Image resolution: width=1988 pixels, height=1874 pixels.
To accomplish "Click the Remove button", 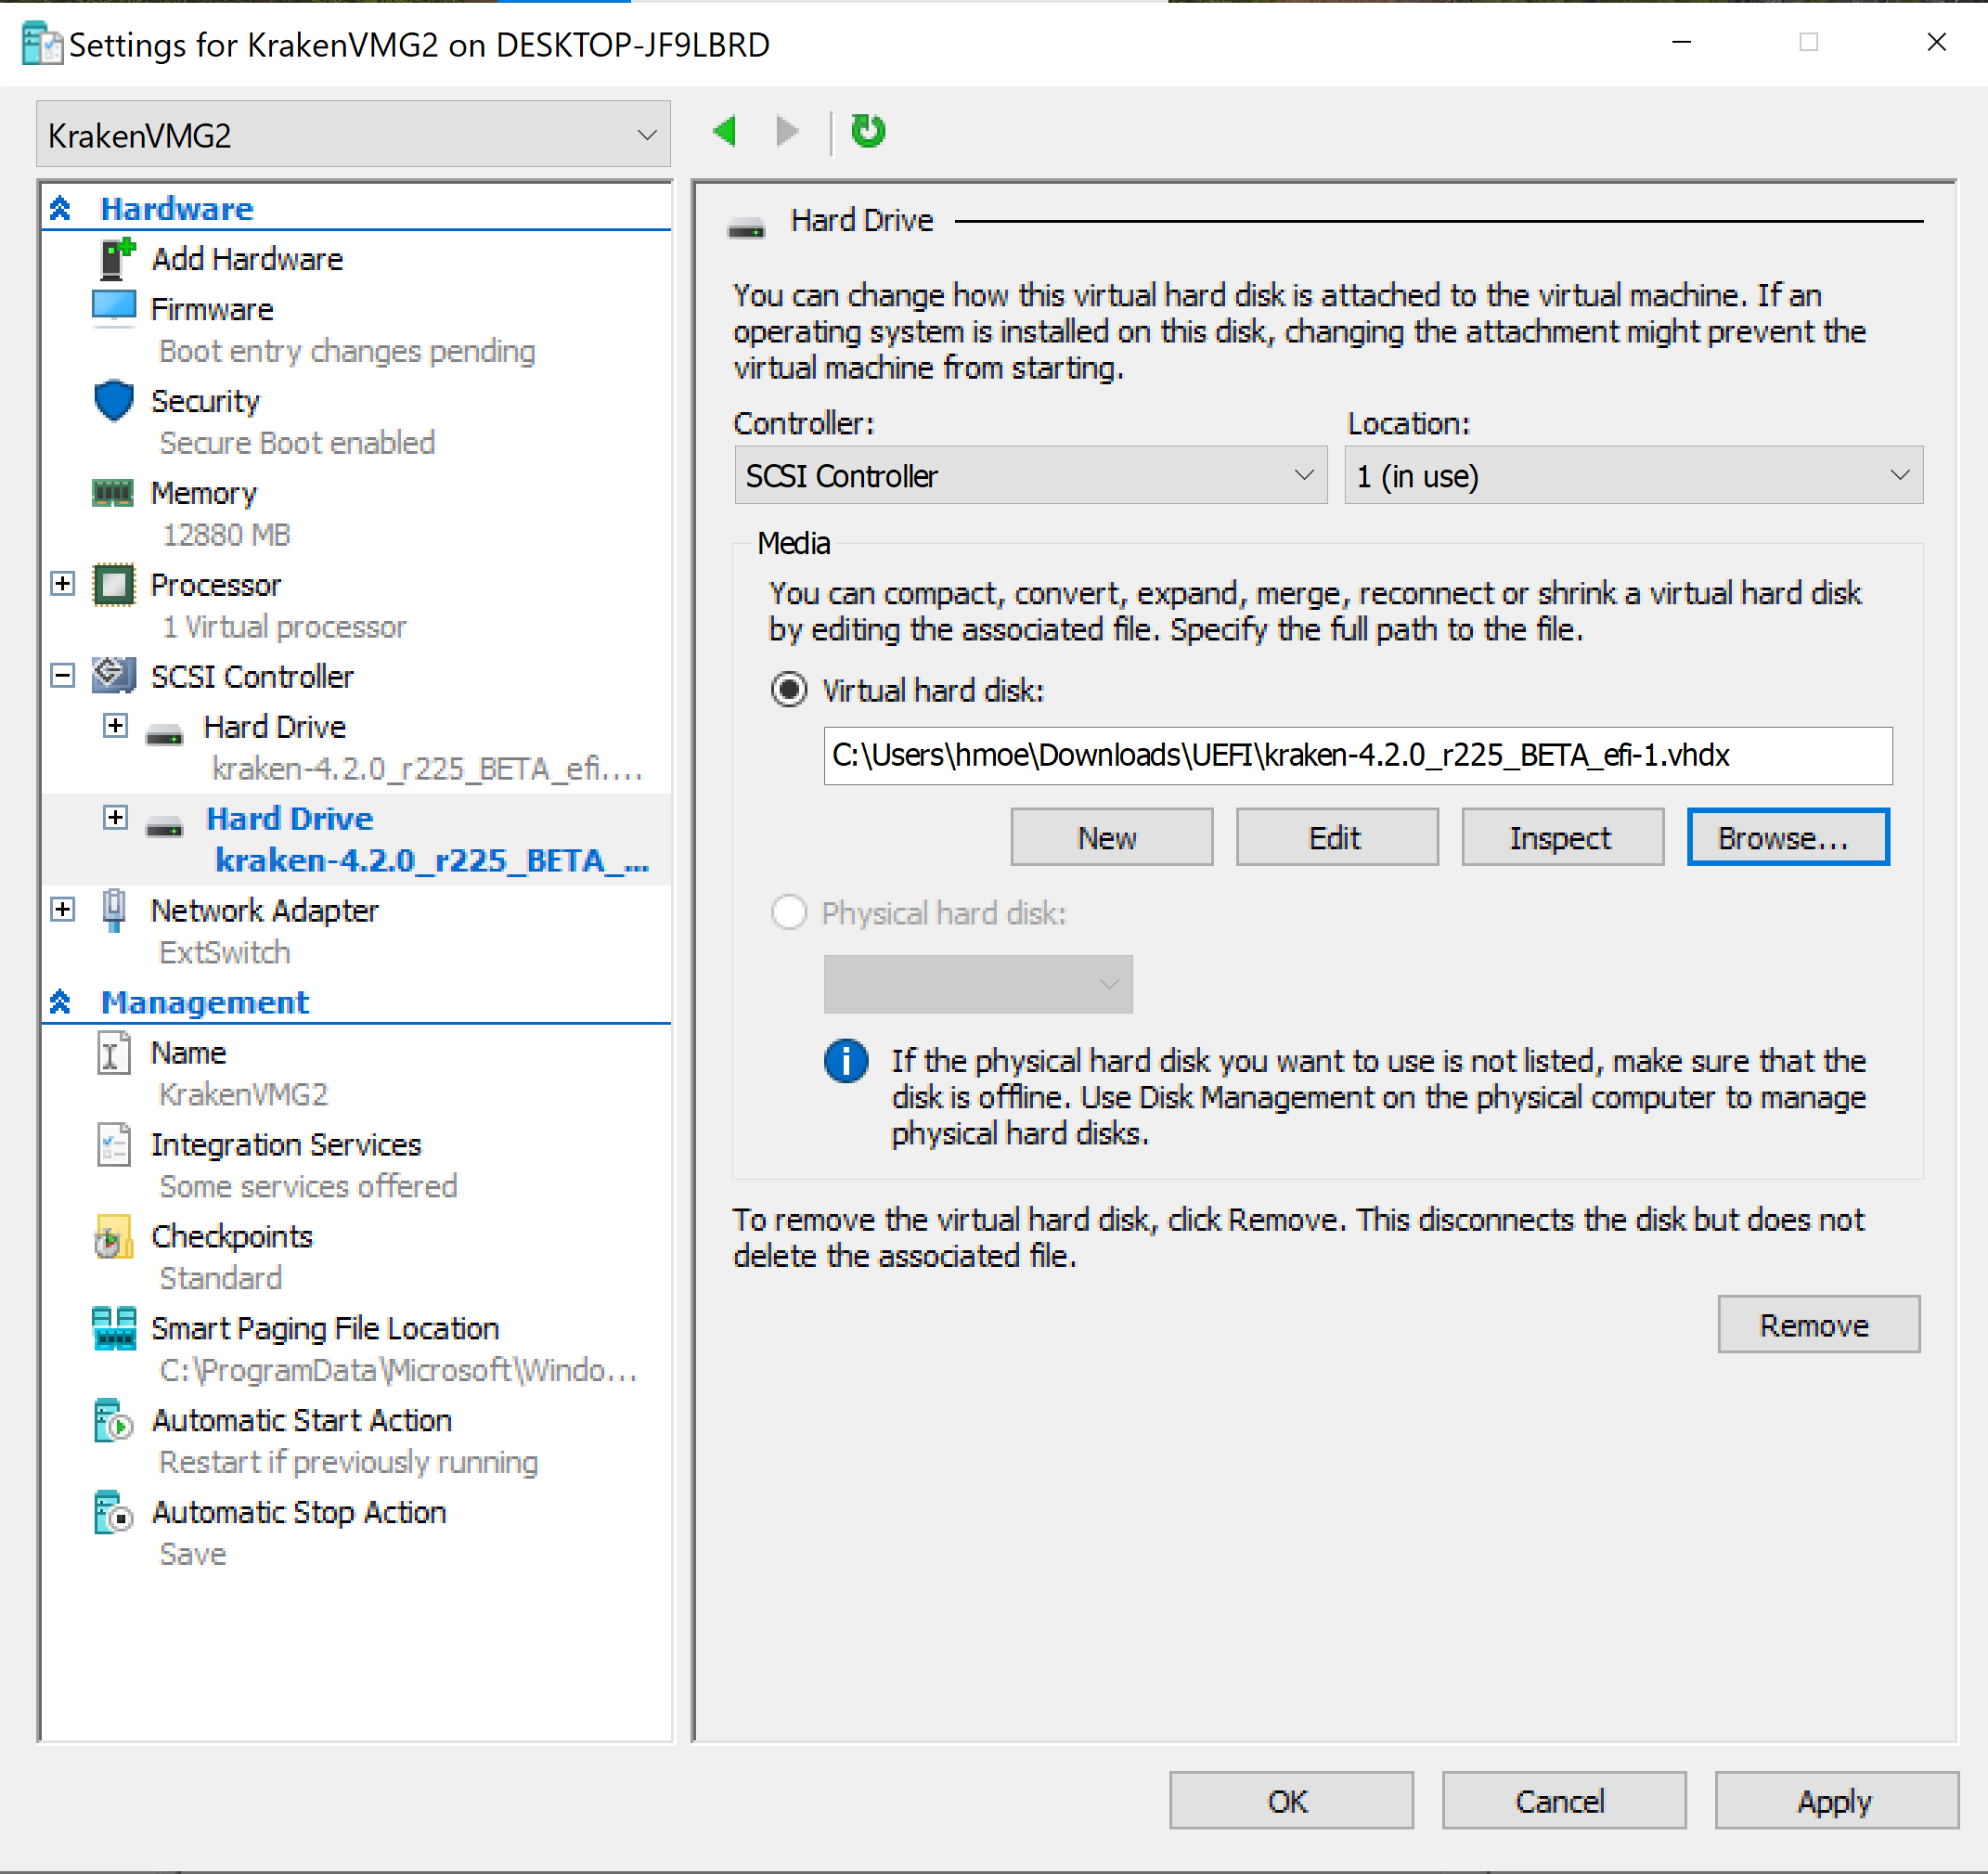I will tap(1817, 1325).
